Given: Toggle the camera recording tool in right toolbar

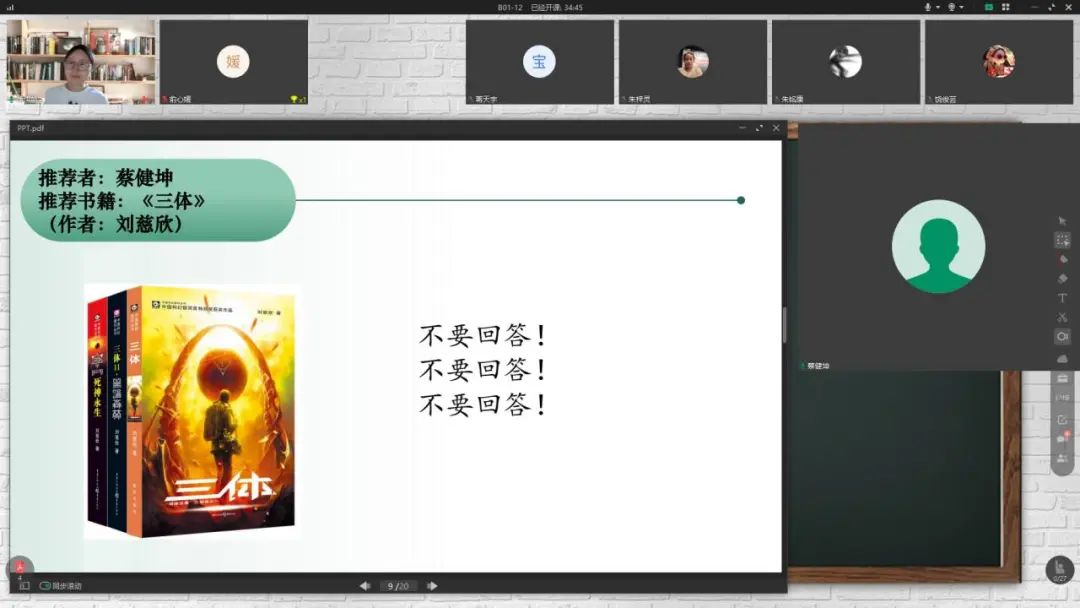Looking at the screenshot, I should (x=1062, y=338).
